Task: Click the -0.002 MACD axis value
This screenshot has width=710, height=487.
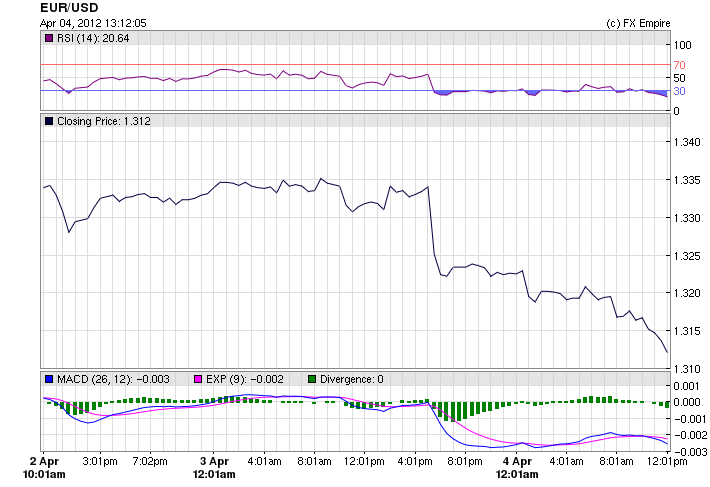Action: point(690,435)
